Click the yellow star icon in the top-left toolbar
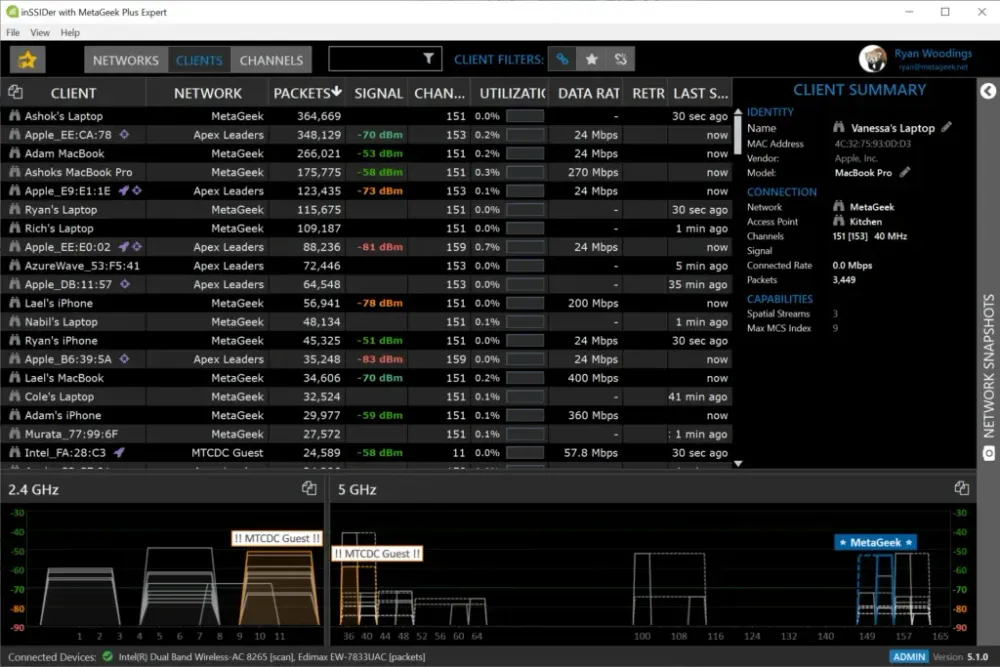This screenshot has height=667, width=1000. (x=26, y=59)
